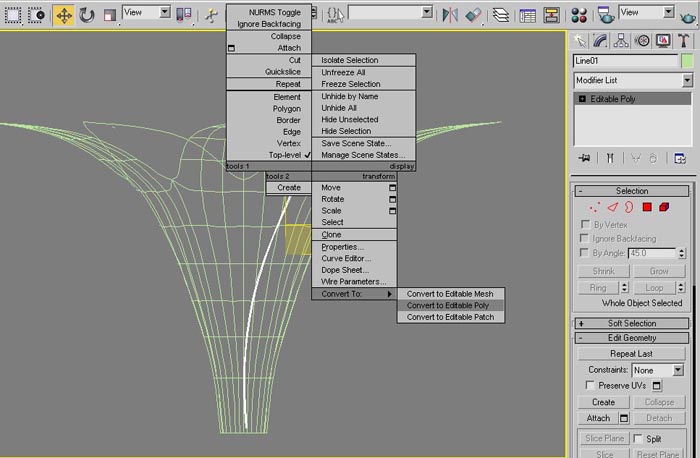Collapse the Selection rollout
Screen dimensions: 700x458
pyautogui.click(x=632, y=191)
